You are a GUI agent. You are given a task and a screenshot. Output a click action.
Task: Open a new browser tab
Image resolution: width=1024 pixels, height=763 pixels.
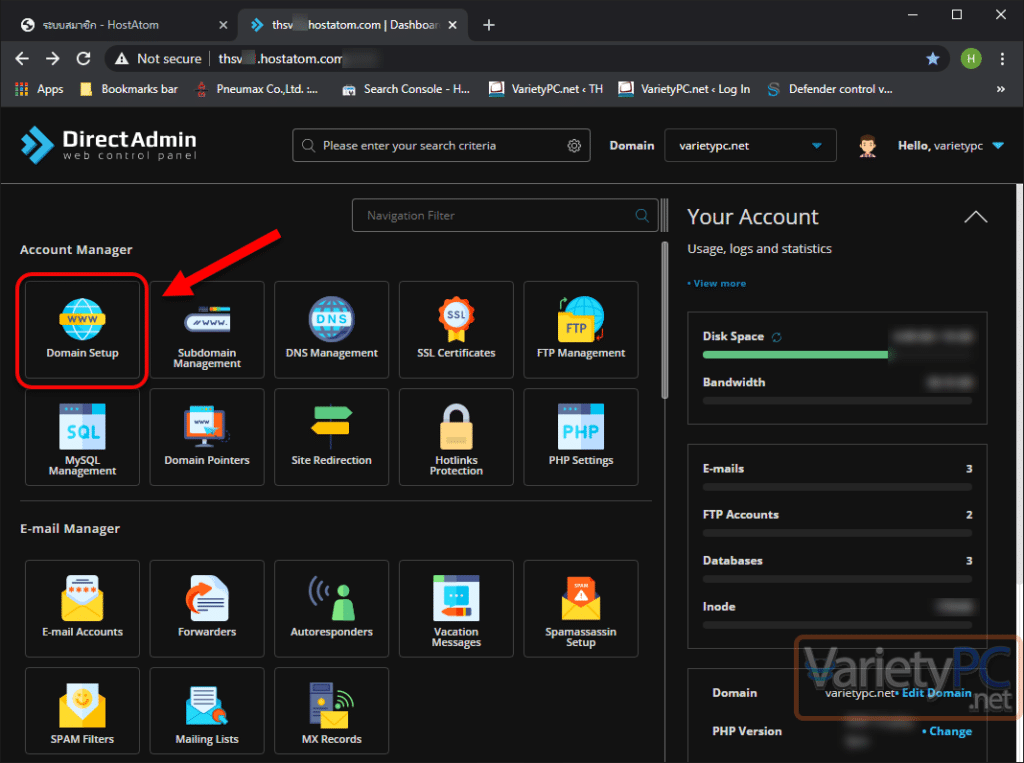pyautogui.click(x=488, y=25)
